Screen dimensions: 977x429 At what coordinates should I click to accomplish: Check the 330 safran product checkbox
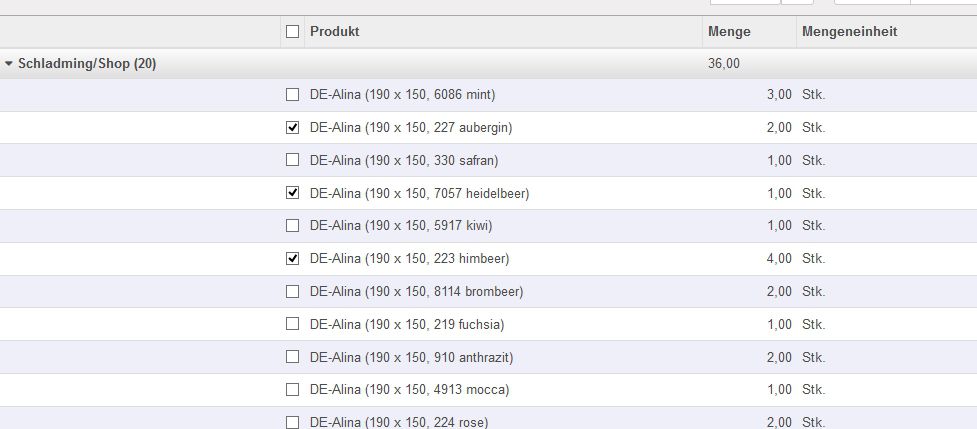[x=292, y=160]
